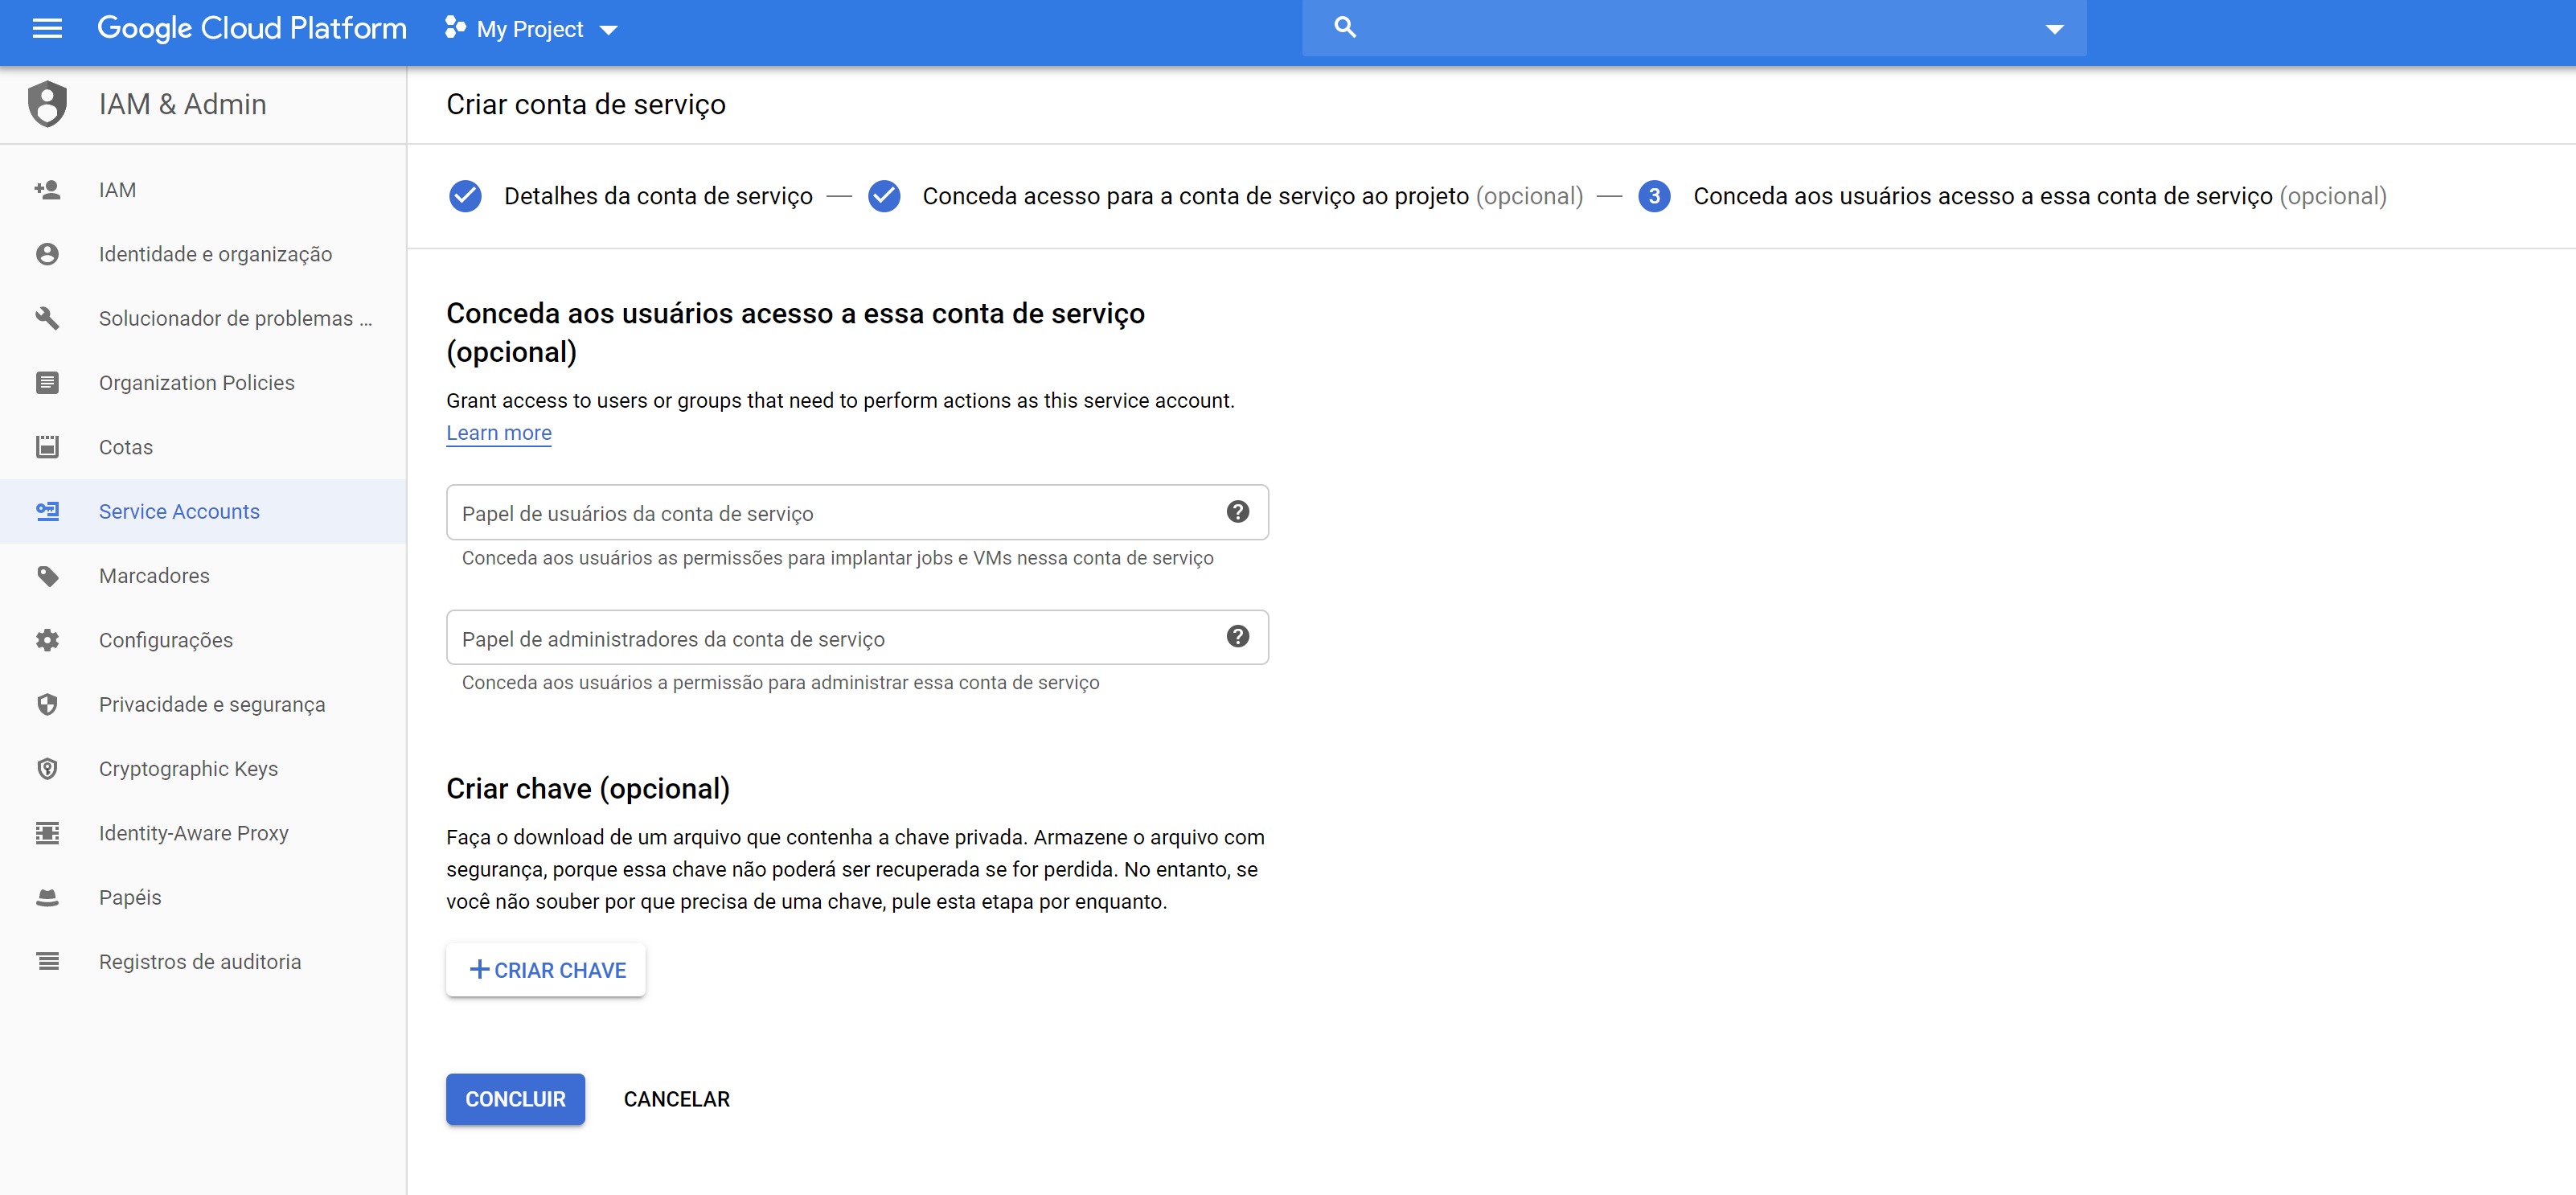Click the 'Criar chave (opcional)' heading
The width and height of the screenshot is (2576, 1195).
pyautogui.click(x=588, y=789)
